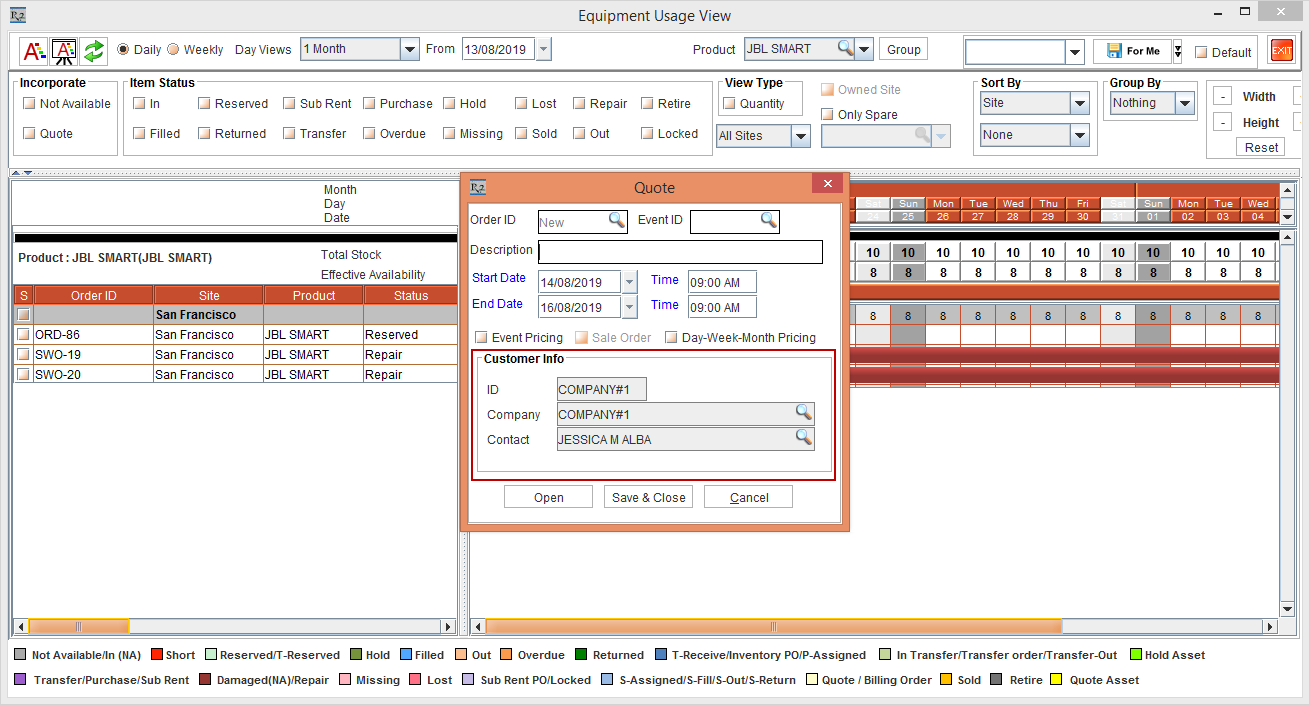Screen dimensions: 1310x705
Task: Open the End Date calendar dropdown
Action: tap(629, 307)
